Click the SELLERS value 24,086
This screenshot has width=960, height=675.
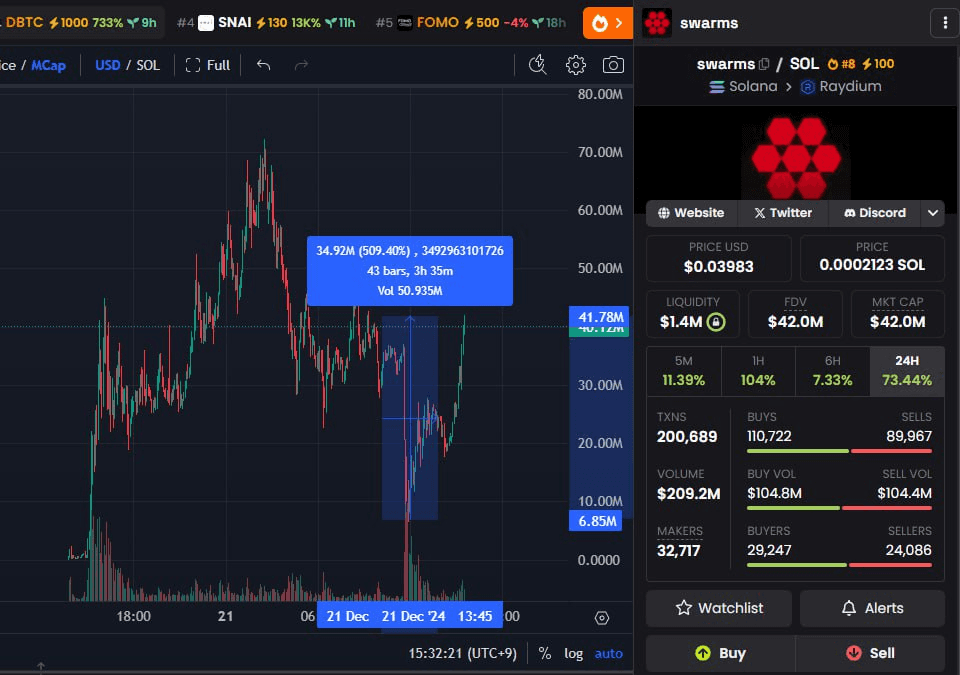coord(909,551)
